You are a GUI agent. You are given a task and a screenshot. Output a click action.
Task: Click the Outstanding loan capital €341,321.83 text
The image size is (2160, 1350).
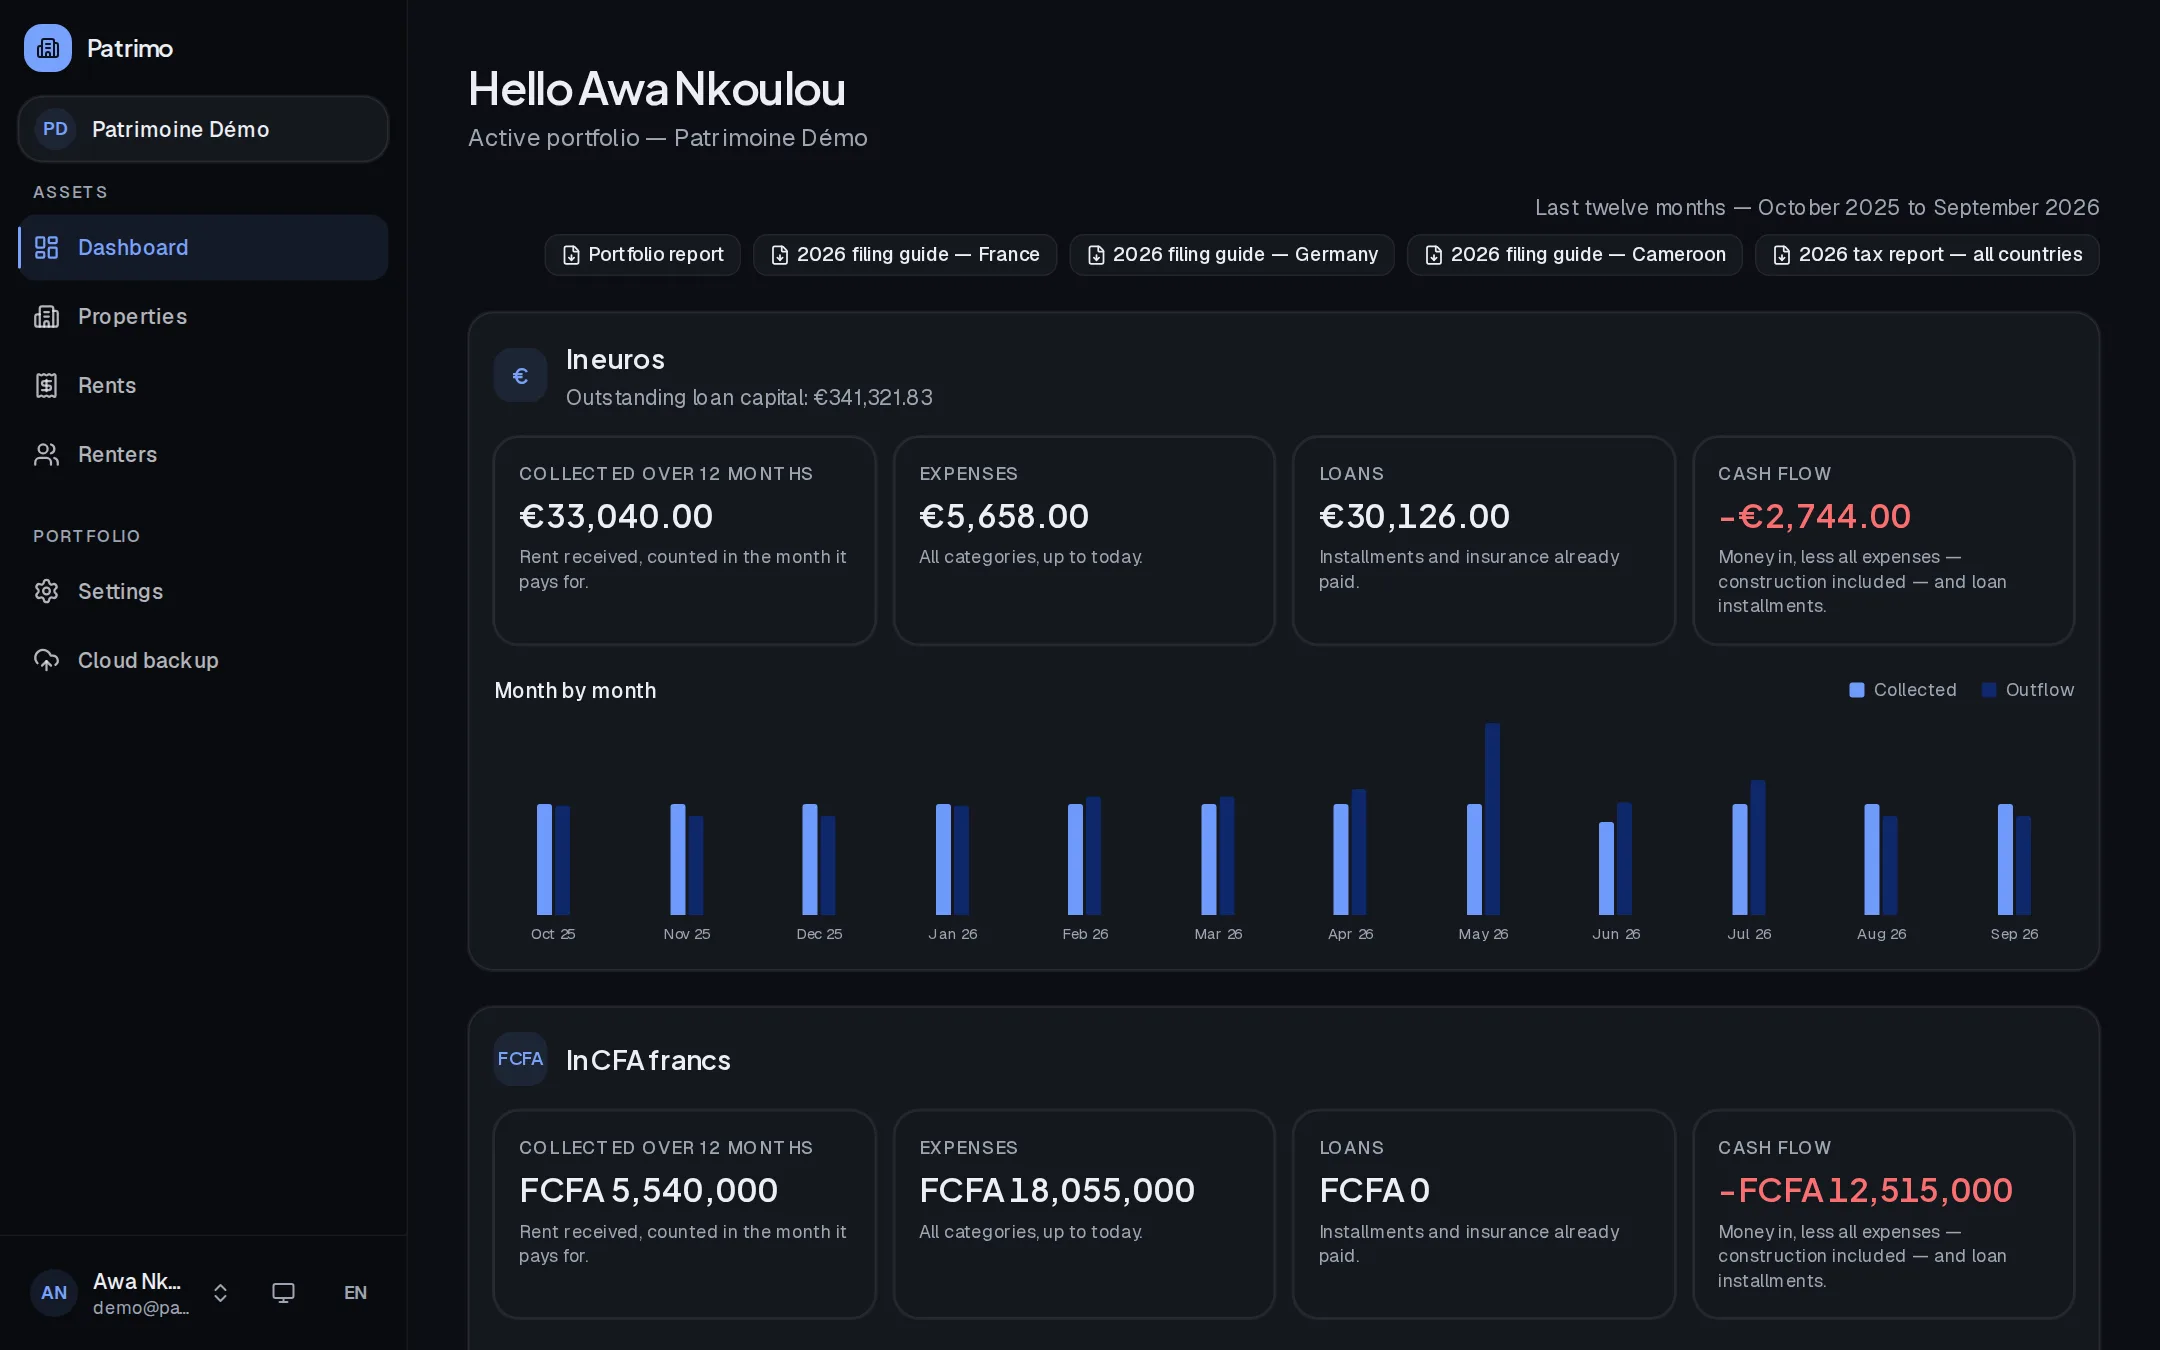[x=749, y=398]
